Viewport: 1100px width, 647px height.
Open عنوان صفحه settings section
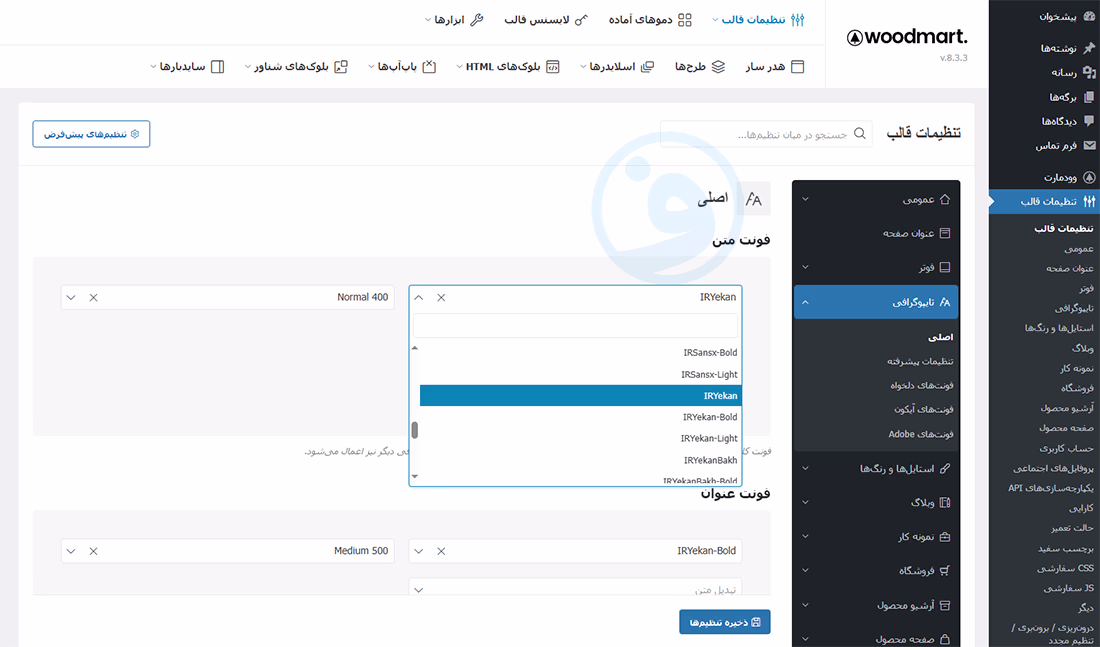[876, 233]
